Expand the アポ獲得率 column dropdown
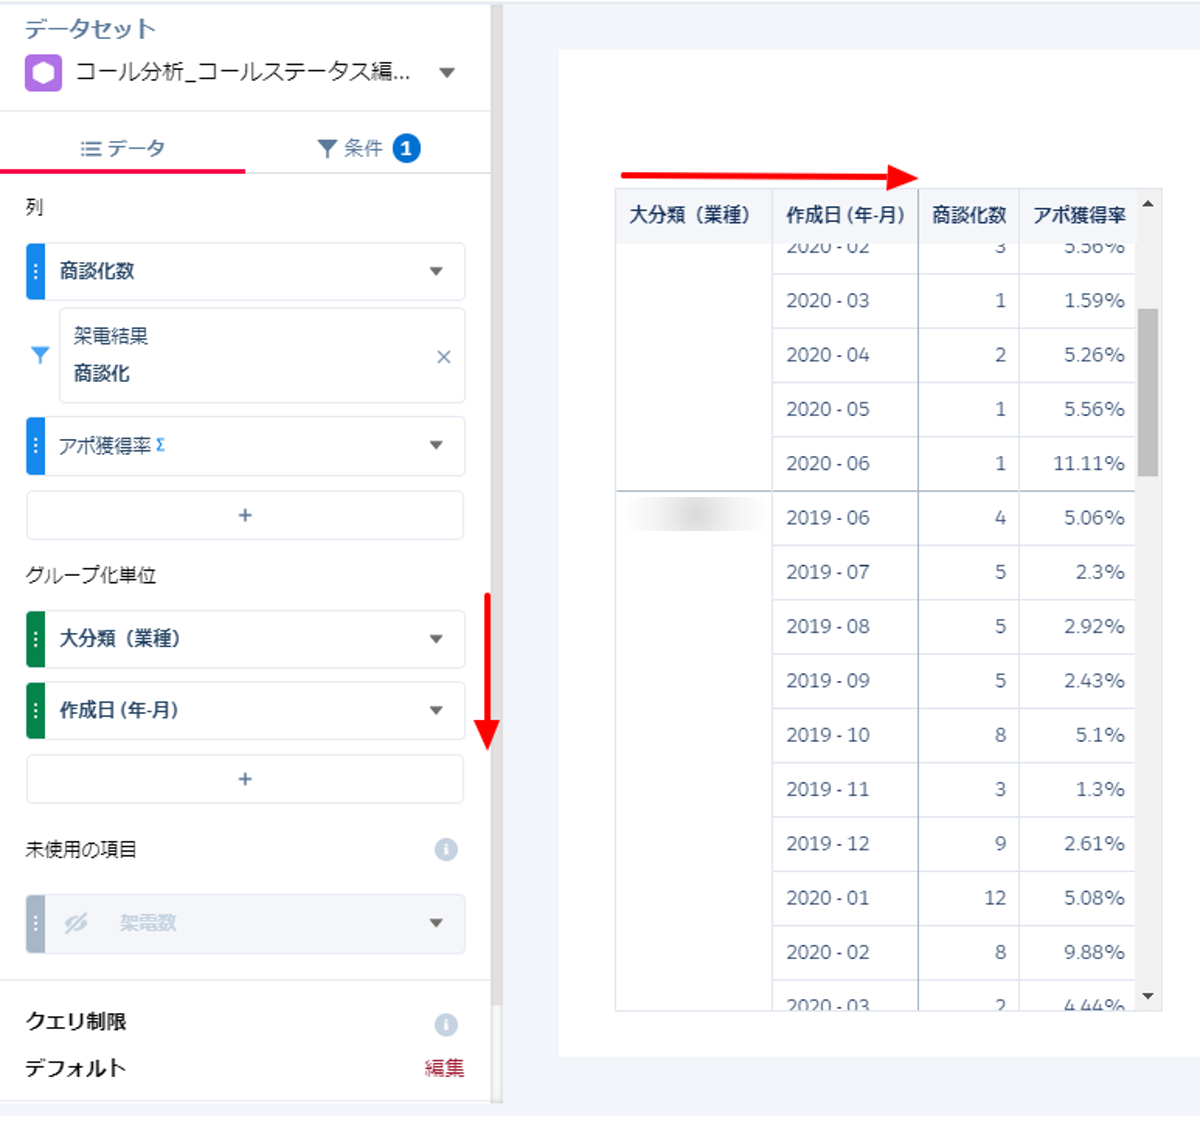The height and width of the screenshot is (1125, 1200). pos(436,446)
